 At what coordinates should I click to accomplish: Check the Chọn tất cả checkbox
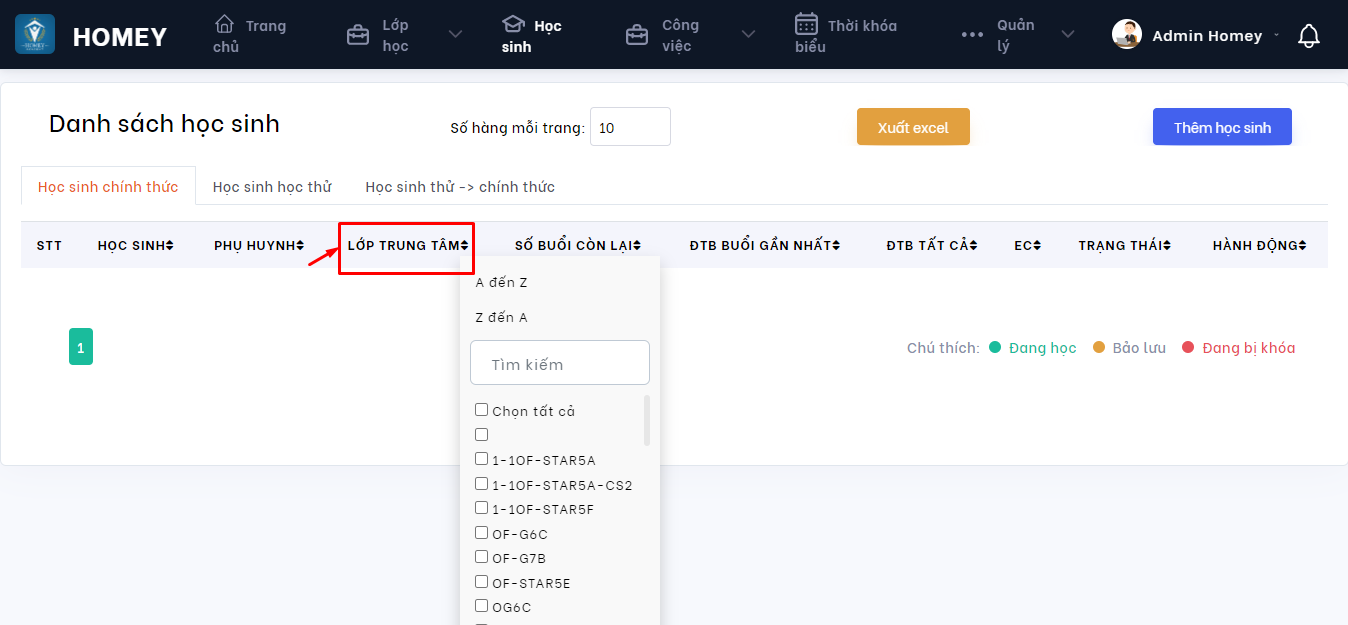point(481,410)
